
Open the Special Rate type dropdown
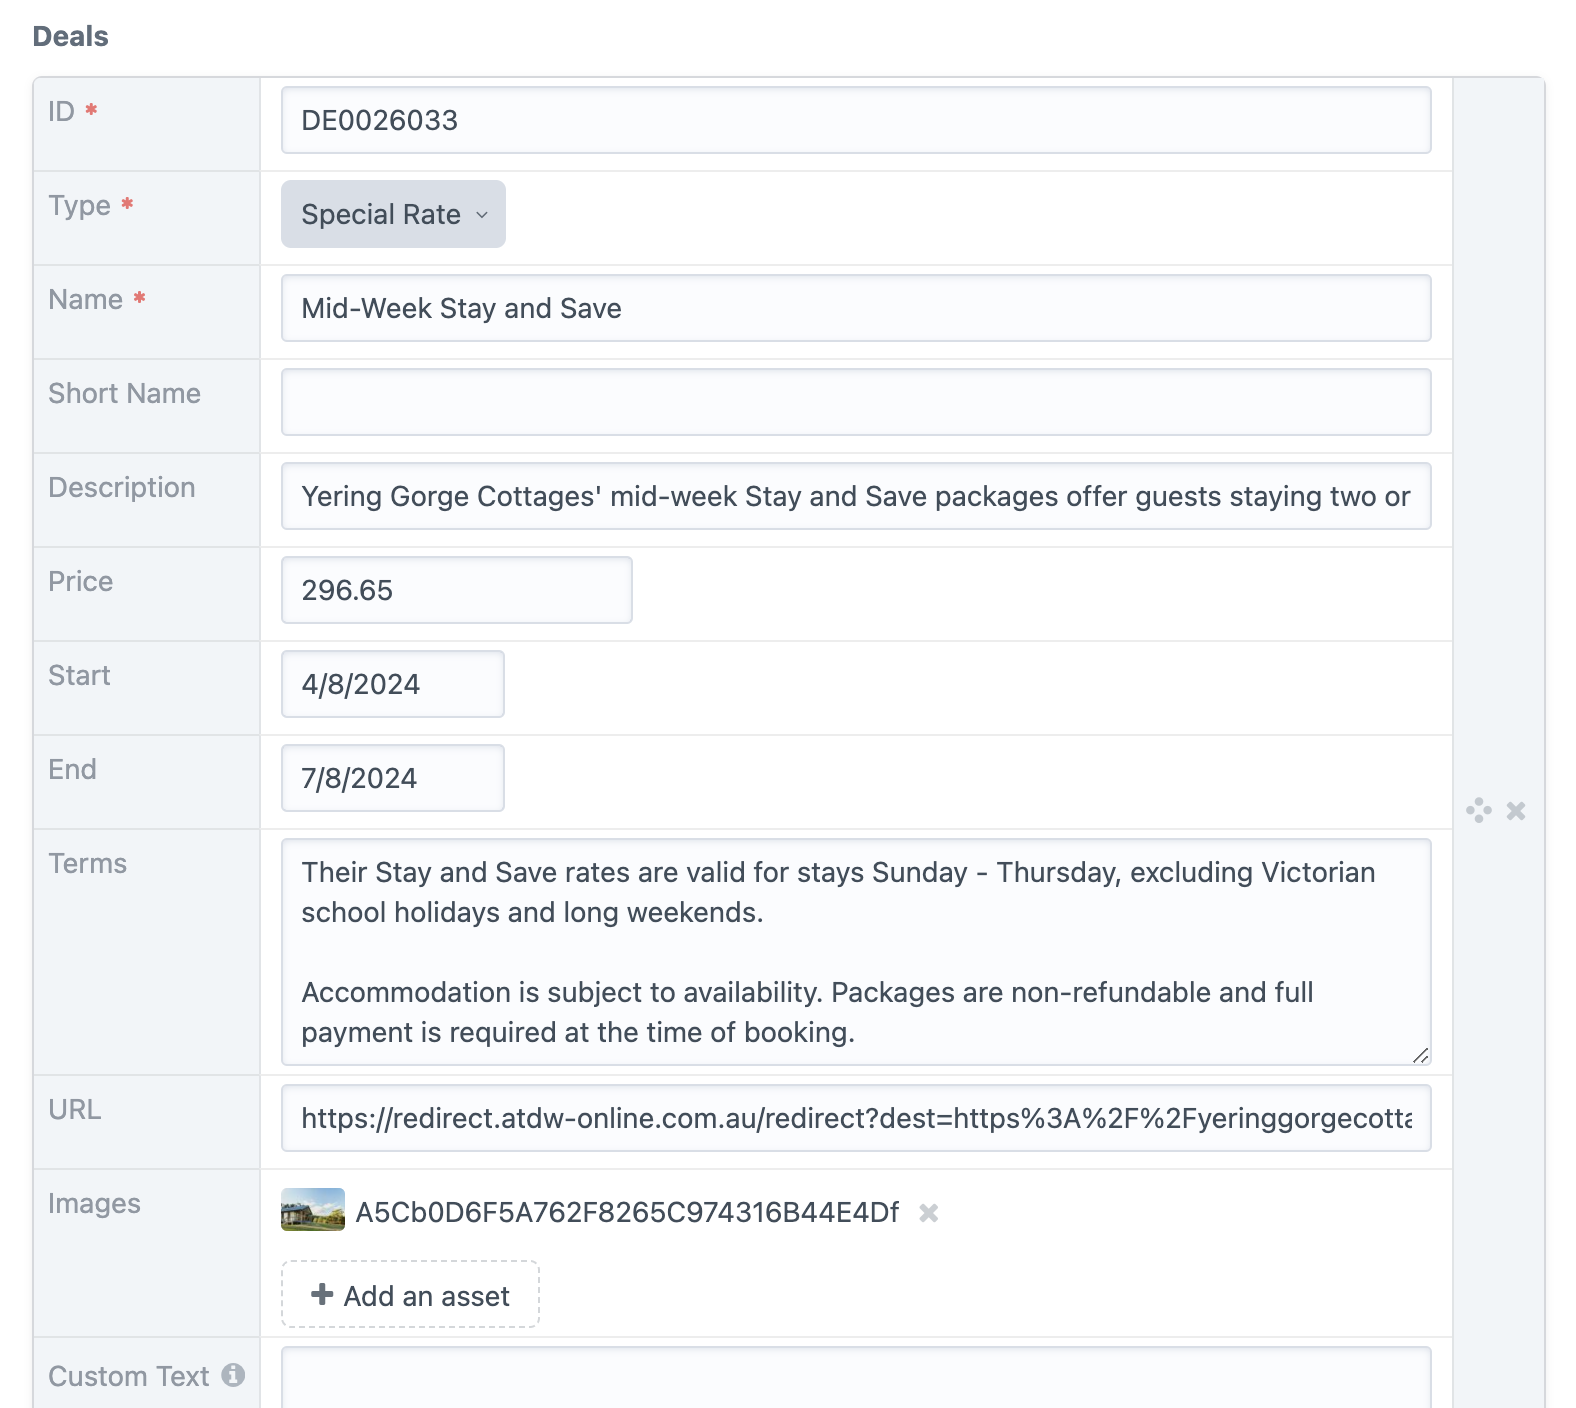click(393, 214)
